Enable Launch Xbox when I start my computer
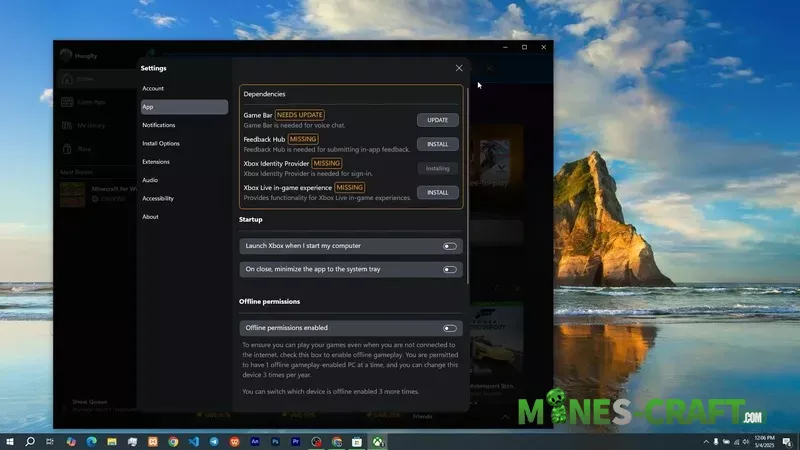The width and height of the screenshot is (800, 450). 449,246
